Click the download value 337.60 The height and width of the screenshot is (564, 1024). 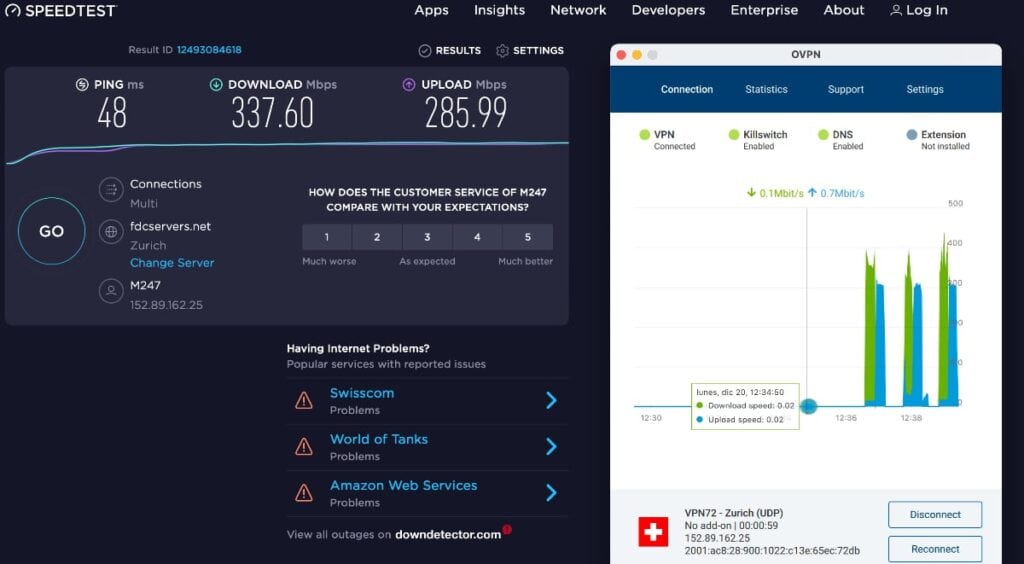[272, 113]
